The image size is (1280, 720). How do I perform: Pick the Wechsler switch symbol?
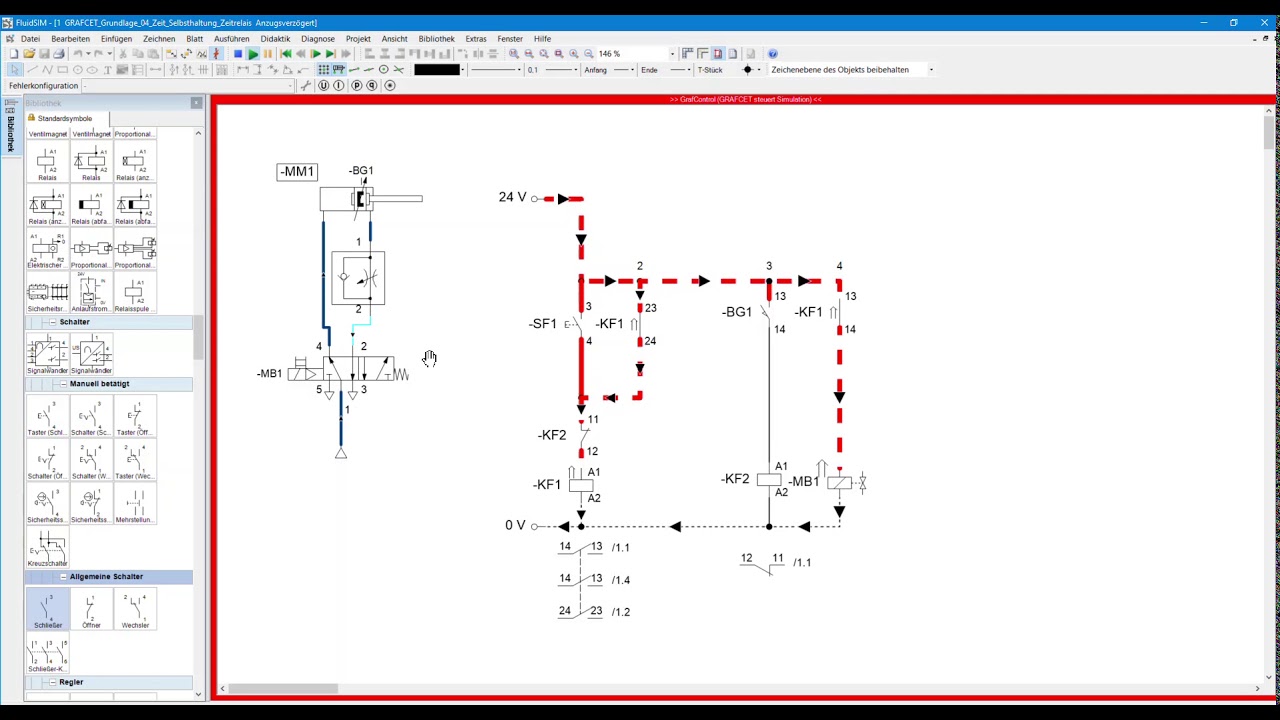coord(135,610)
